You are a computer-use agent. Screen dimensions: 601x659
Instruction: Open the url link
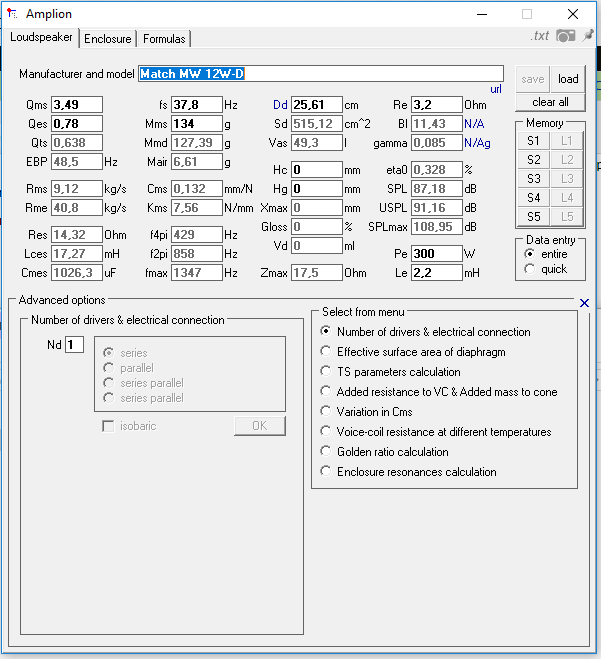[496, 89]
